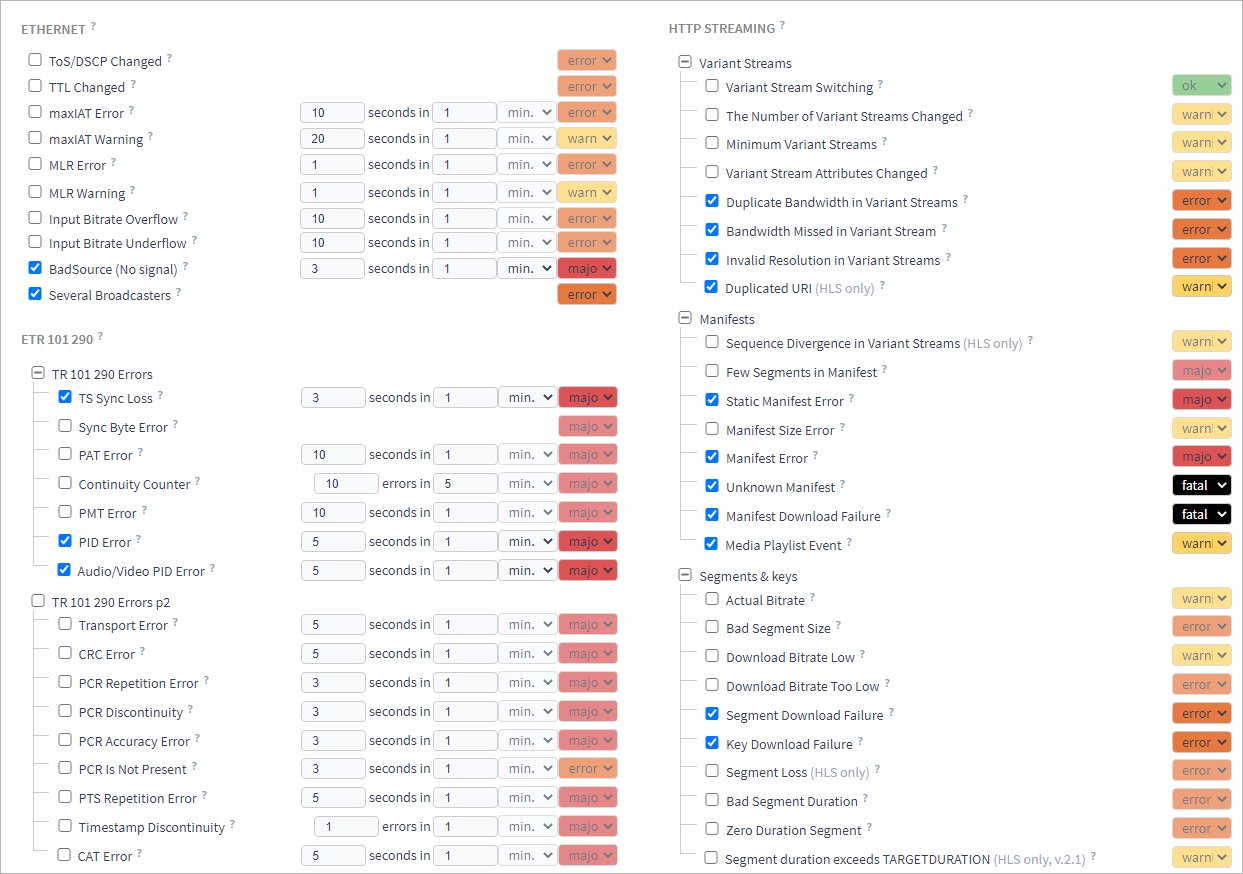Collapse the Manifests tree node
Screen dimensions: 1243x874
pyautogui.click(x=685, y=318)
